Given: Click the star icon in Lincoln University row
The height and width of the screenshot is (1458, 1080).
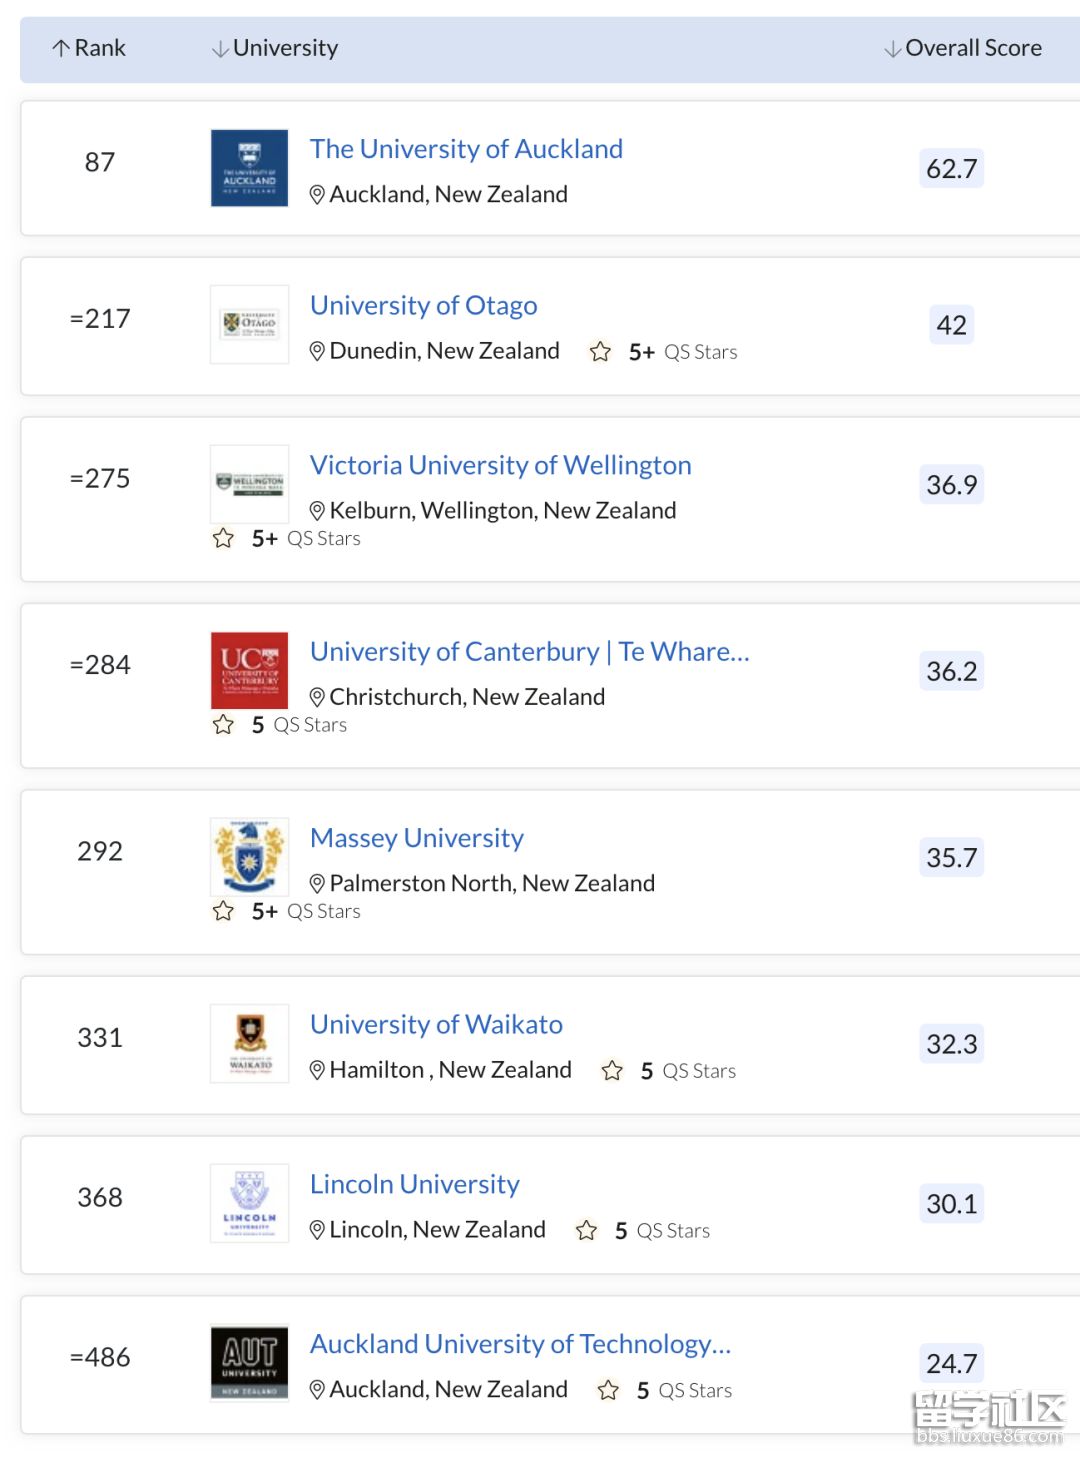Looking at the screenshot, I should pos(587,1230).
